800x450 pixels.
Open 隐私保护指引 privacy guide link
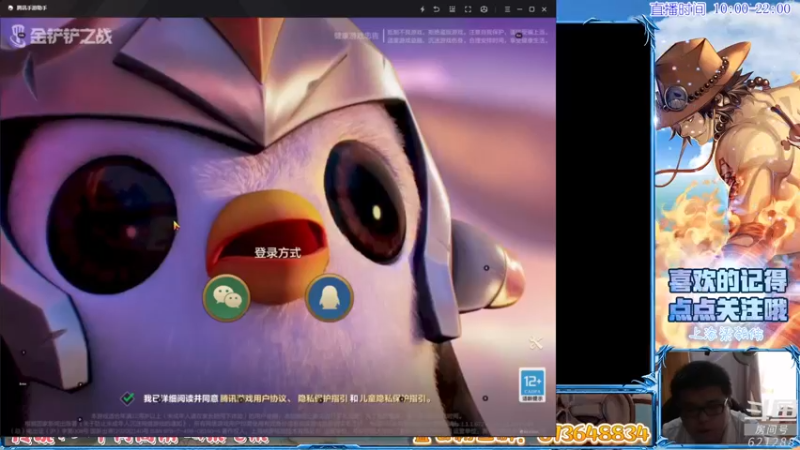[322, 398]
